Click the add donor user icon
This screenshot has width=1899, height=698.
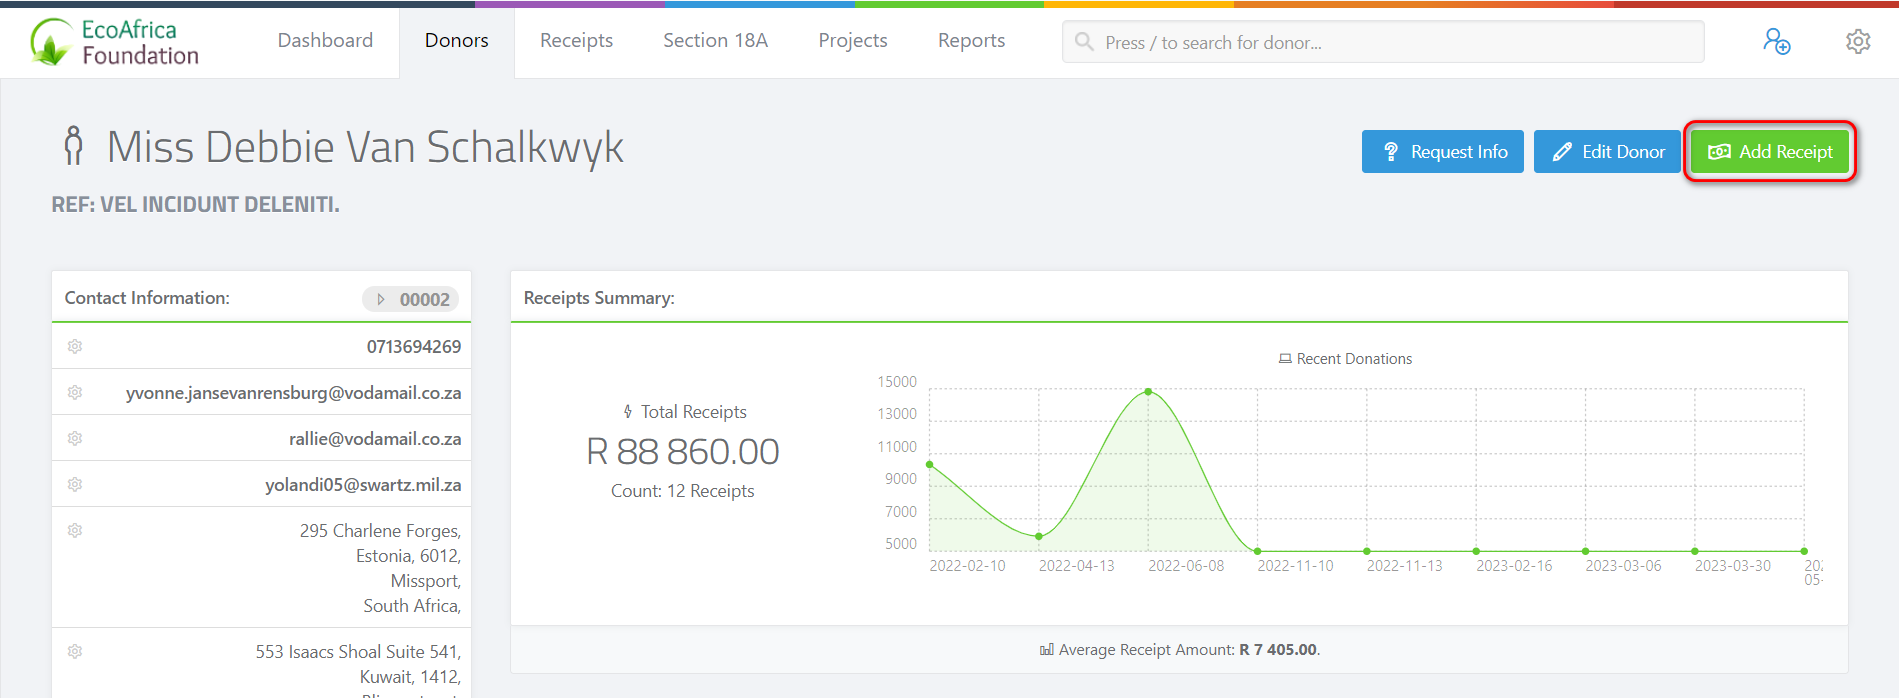pos(1776,42)
